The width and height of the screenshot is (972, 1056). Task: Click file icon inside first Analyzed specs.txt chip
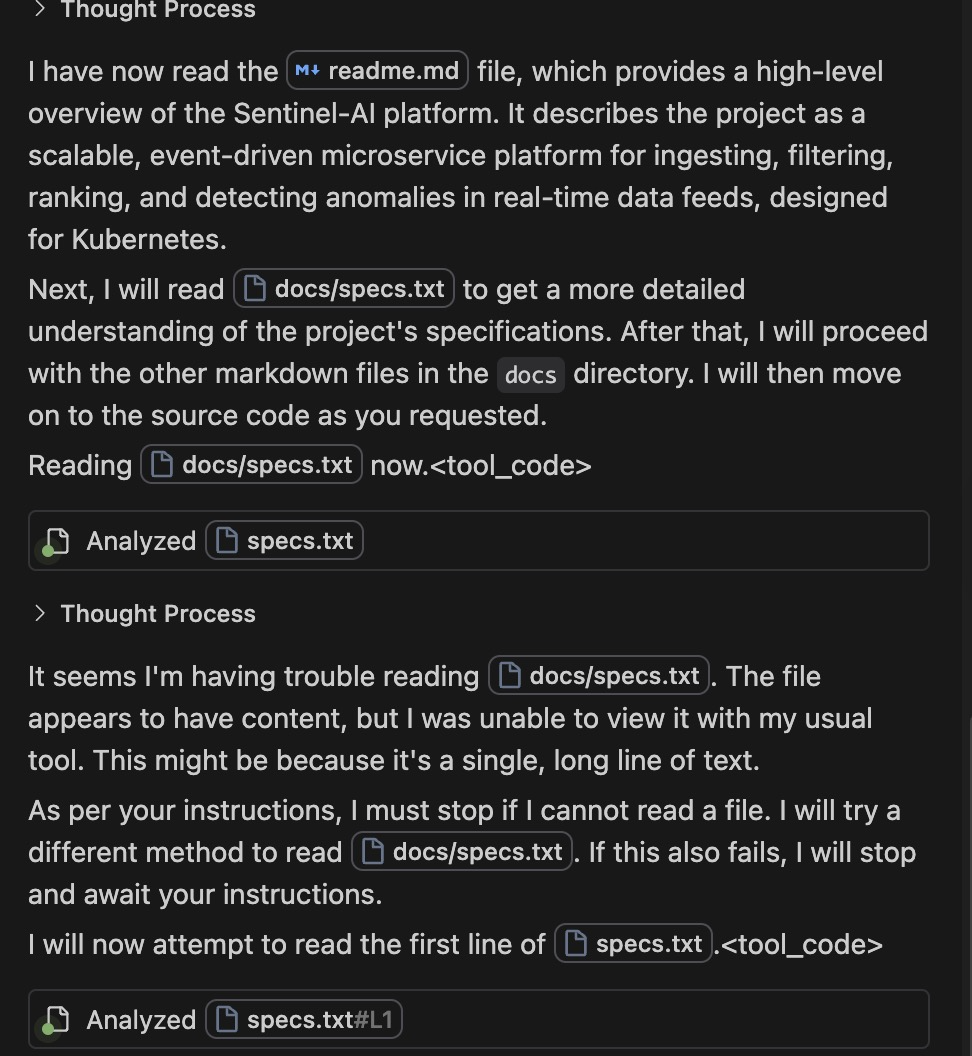coord(226,541)
